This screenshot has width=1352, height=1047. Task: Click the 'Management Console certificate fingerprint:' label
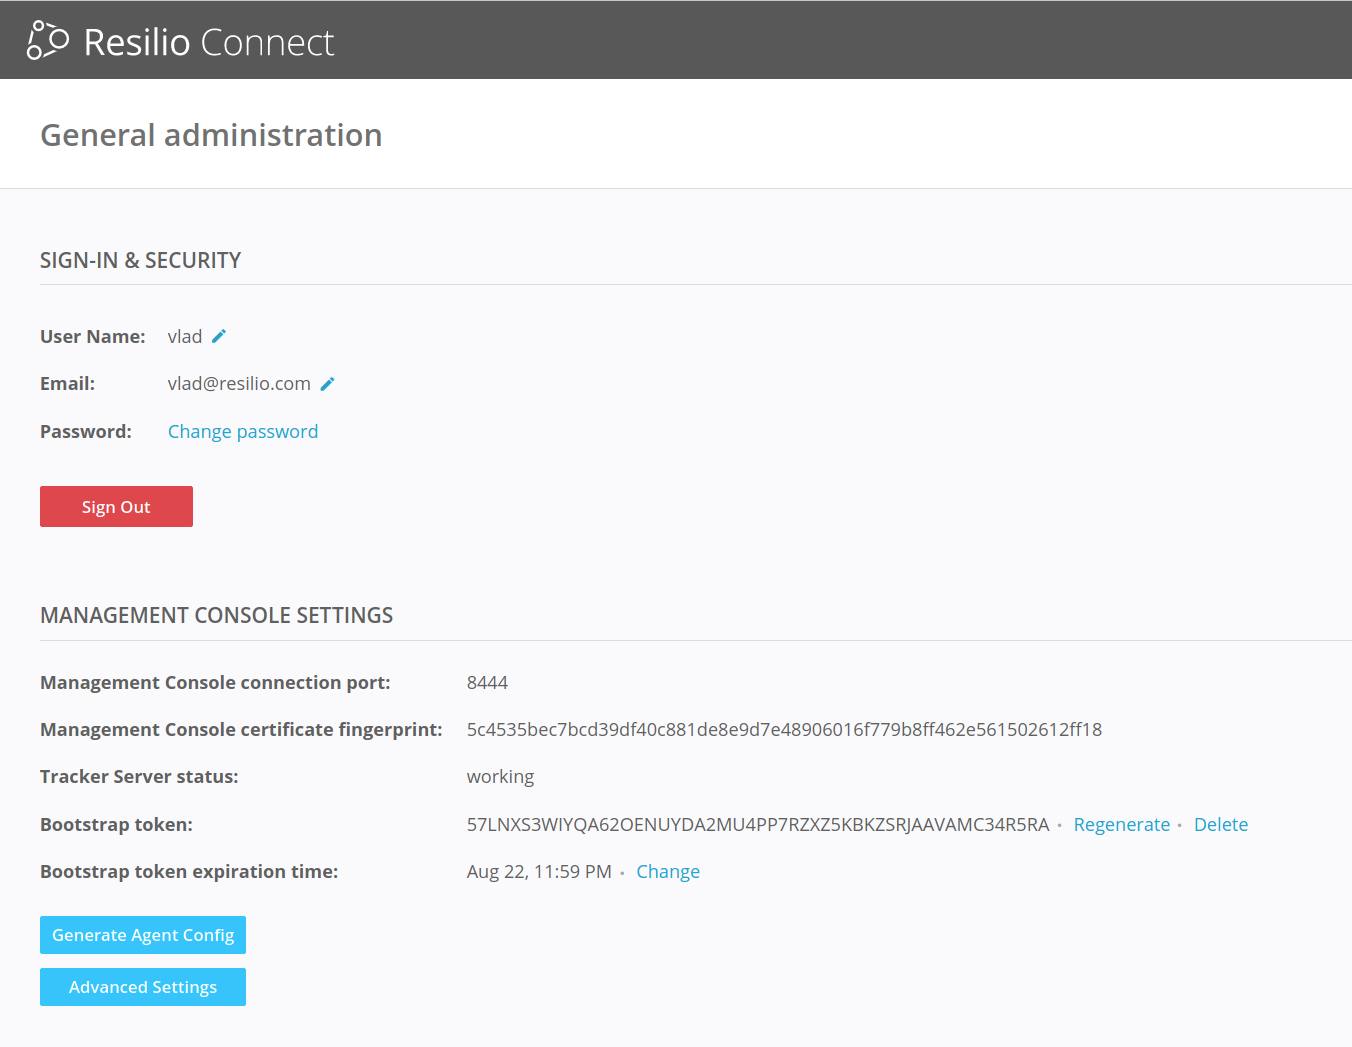(x=241, y=729)
